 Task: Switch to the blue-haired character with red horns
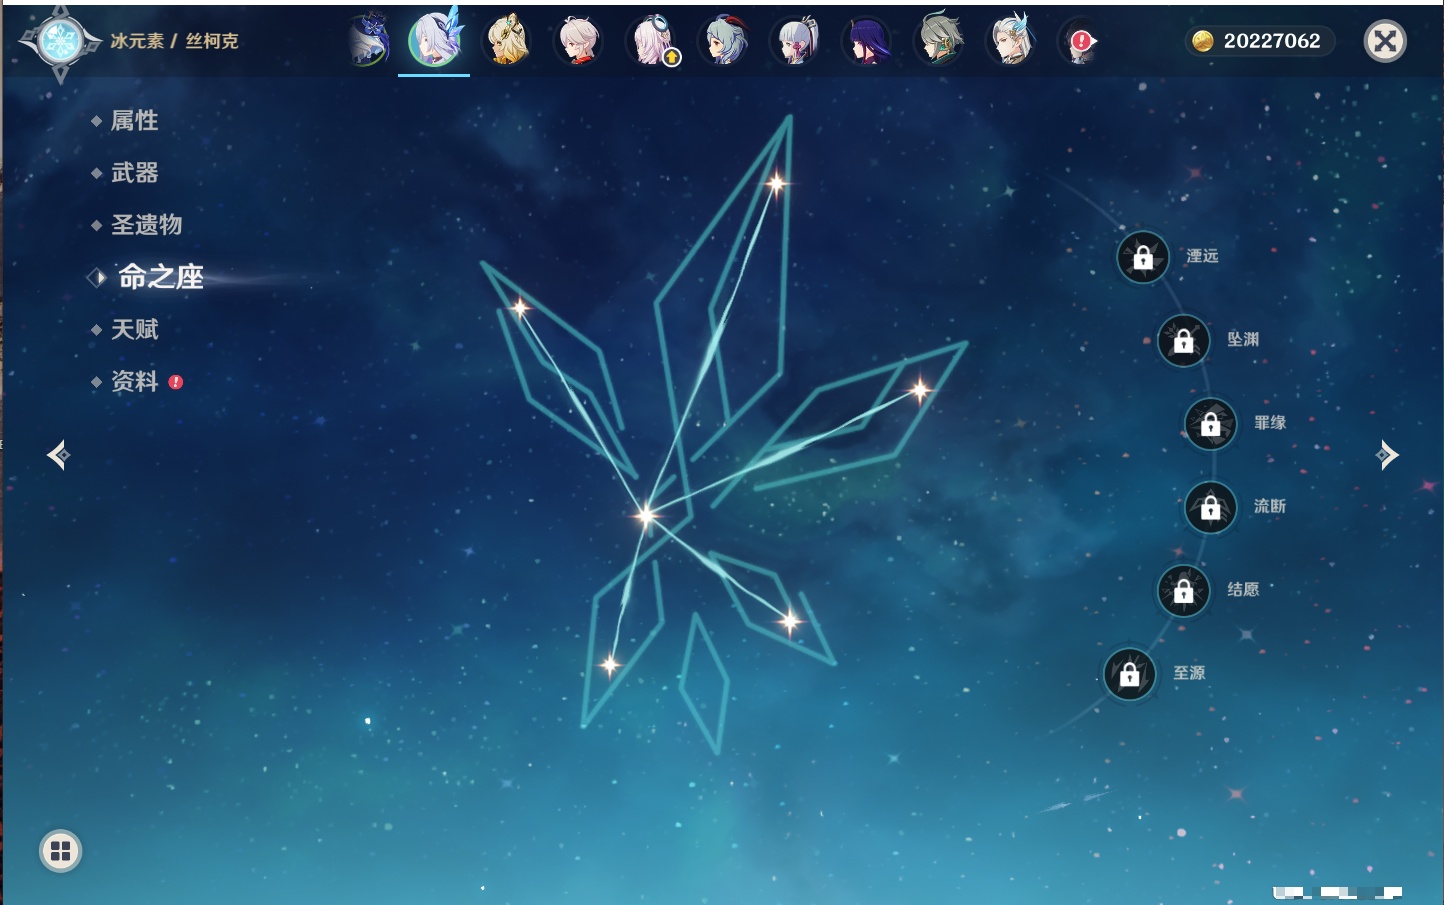tap(724, 41)
